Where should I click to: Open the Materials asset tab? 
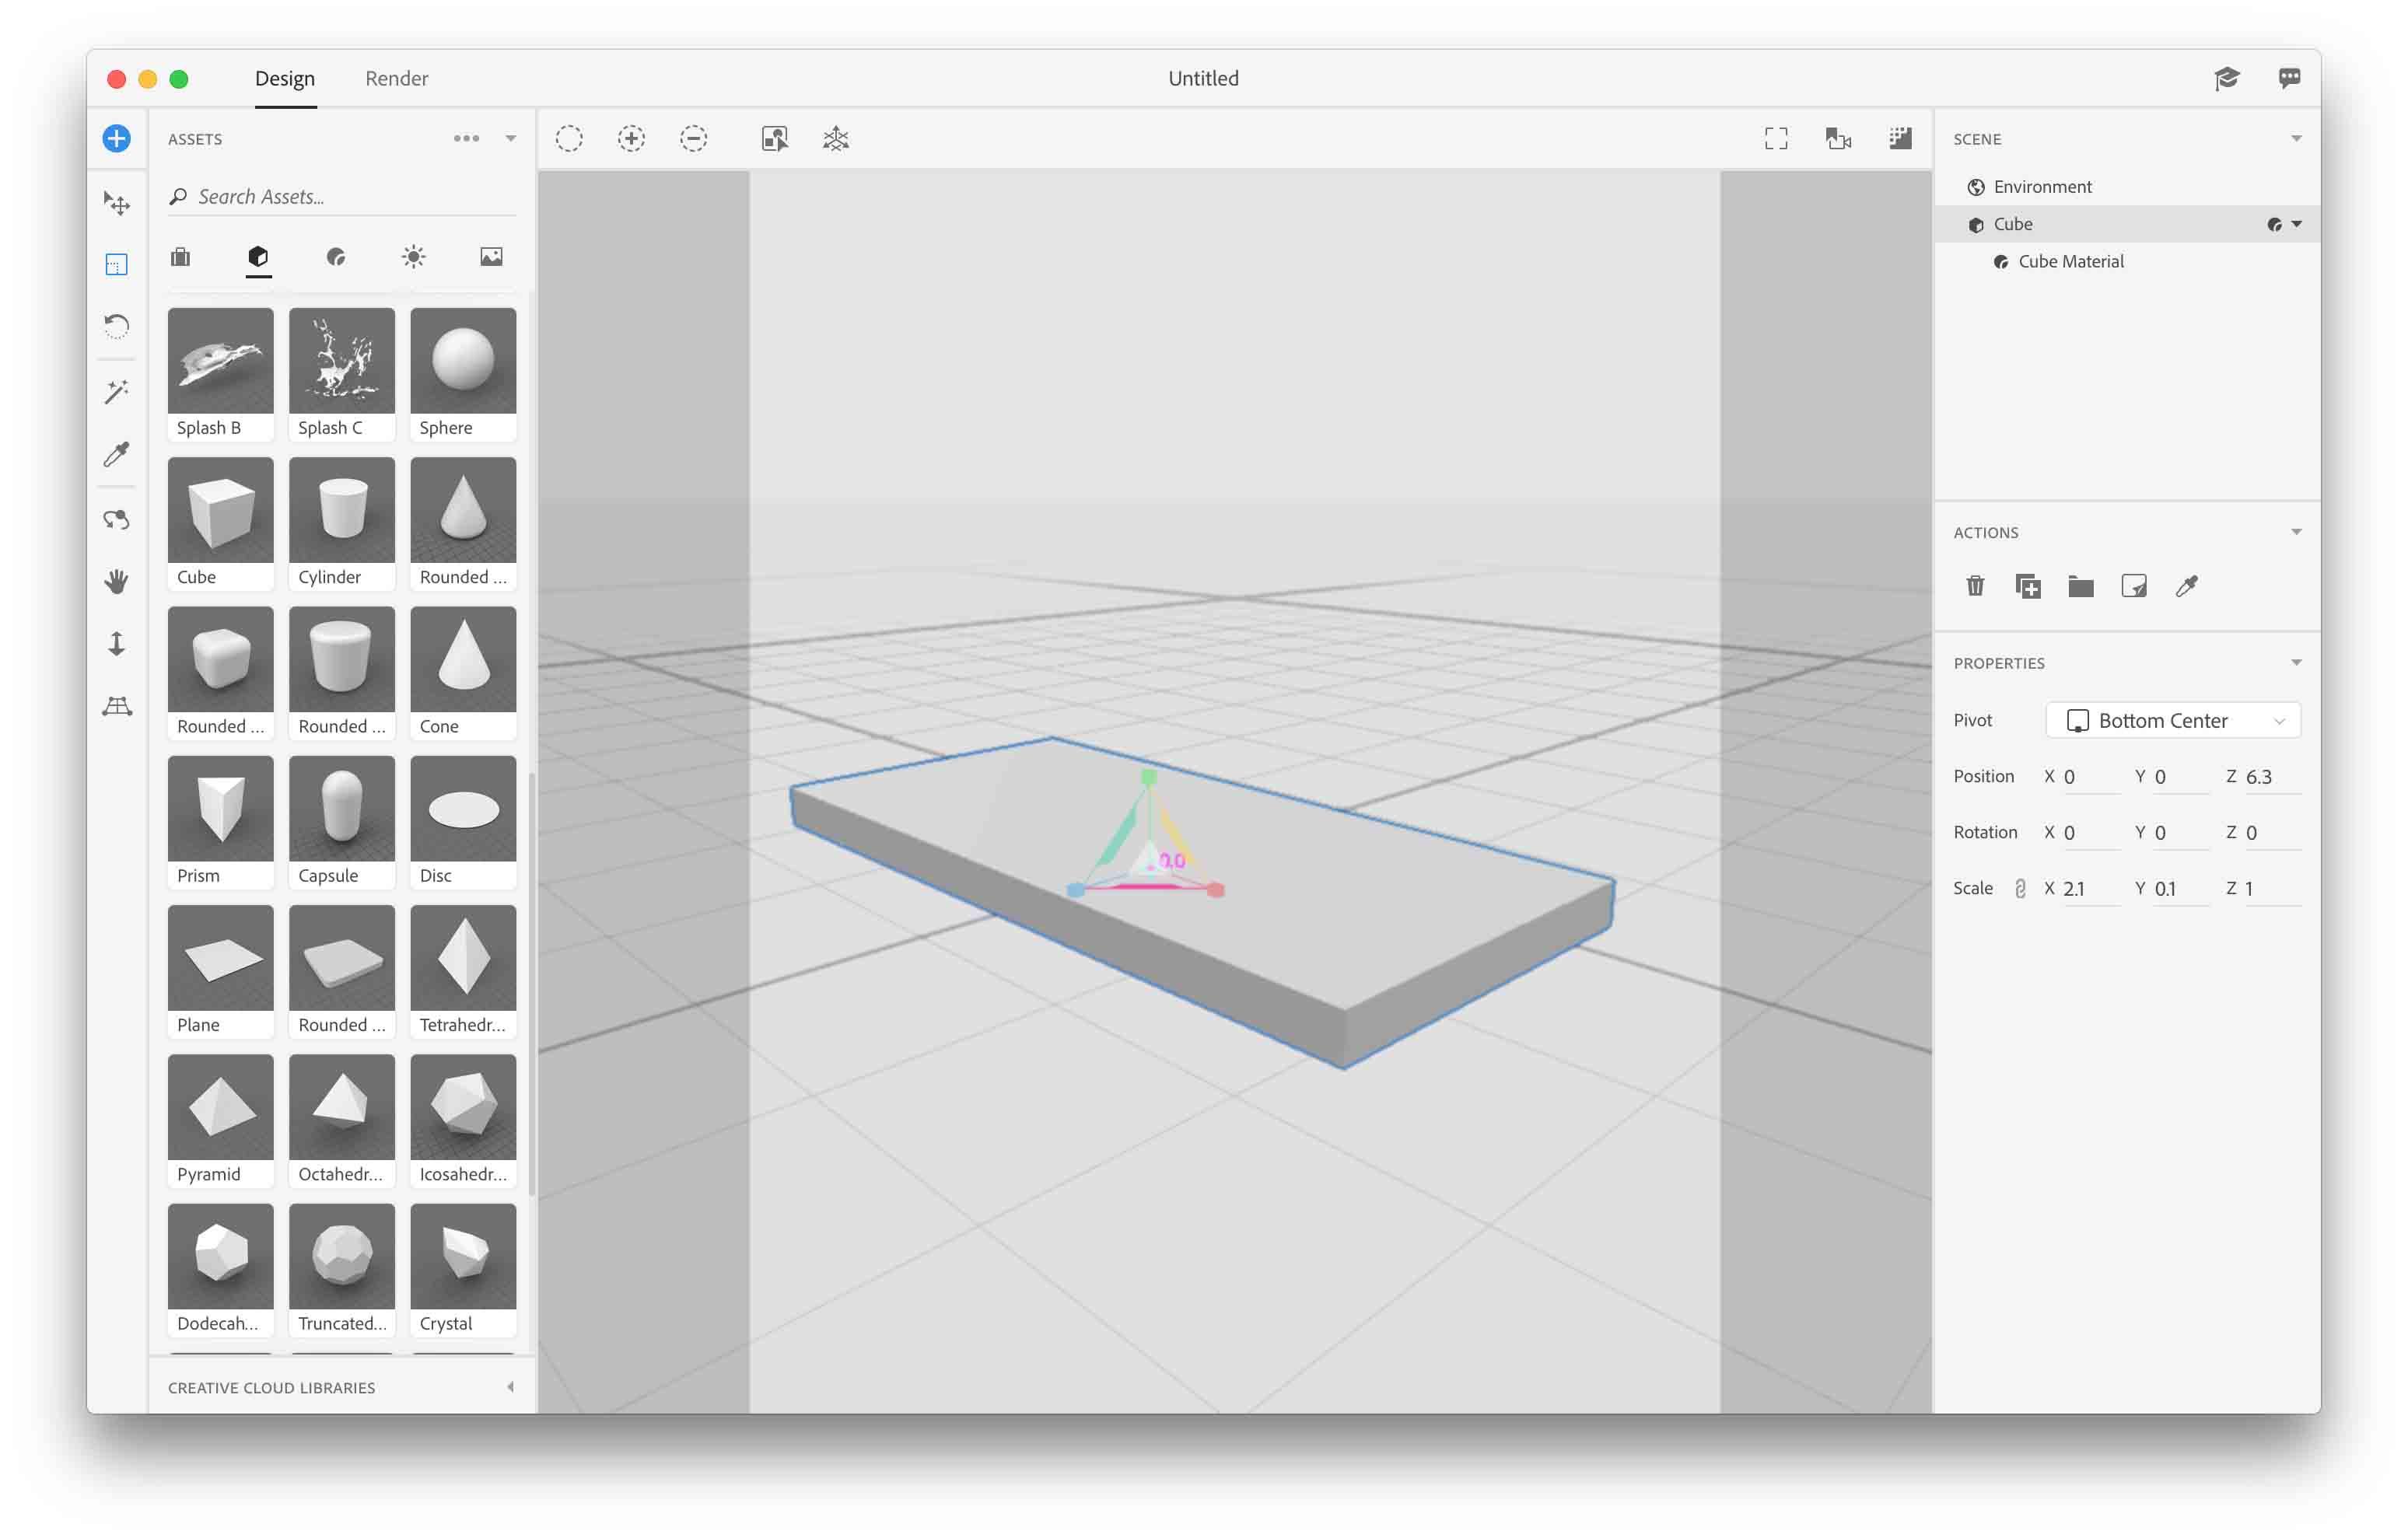click(x=336, y=257)
